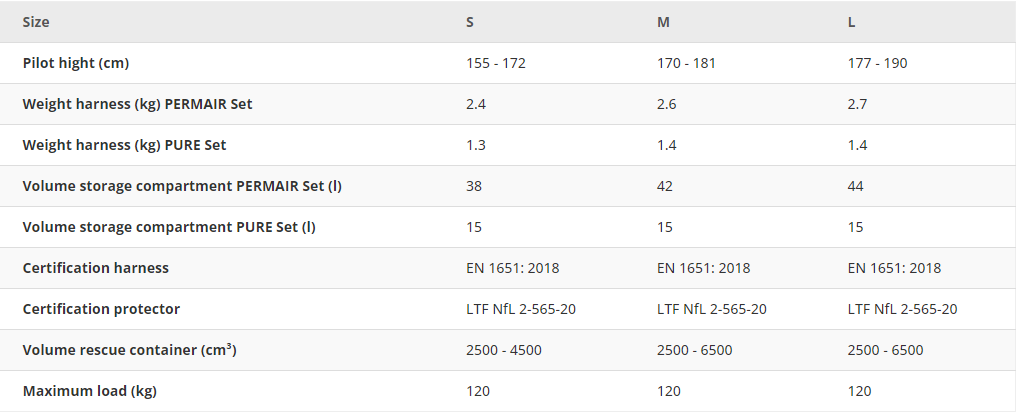
Task: Click 'Weight harness (kg) PURE Set' label
Action: coord(124,145)
